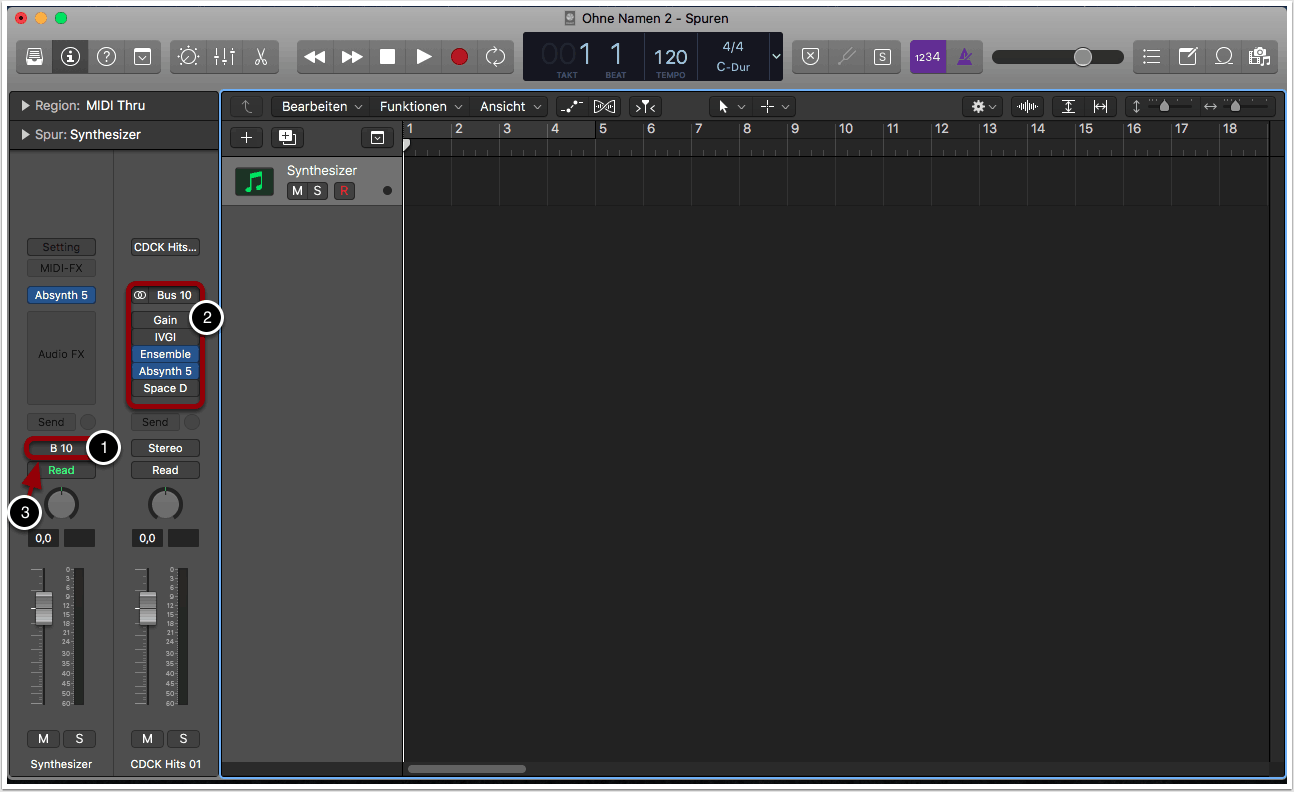
Task: Toggle the Cycle loop button
Action: click(495, 57)
